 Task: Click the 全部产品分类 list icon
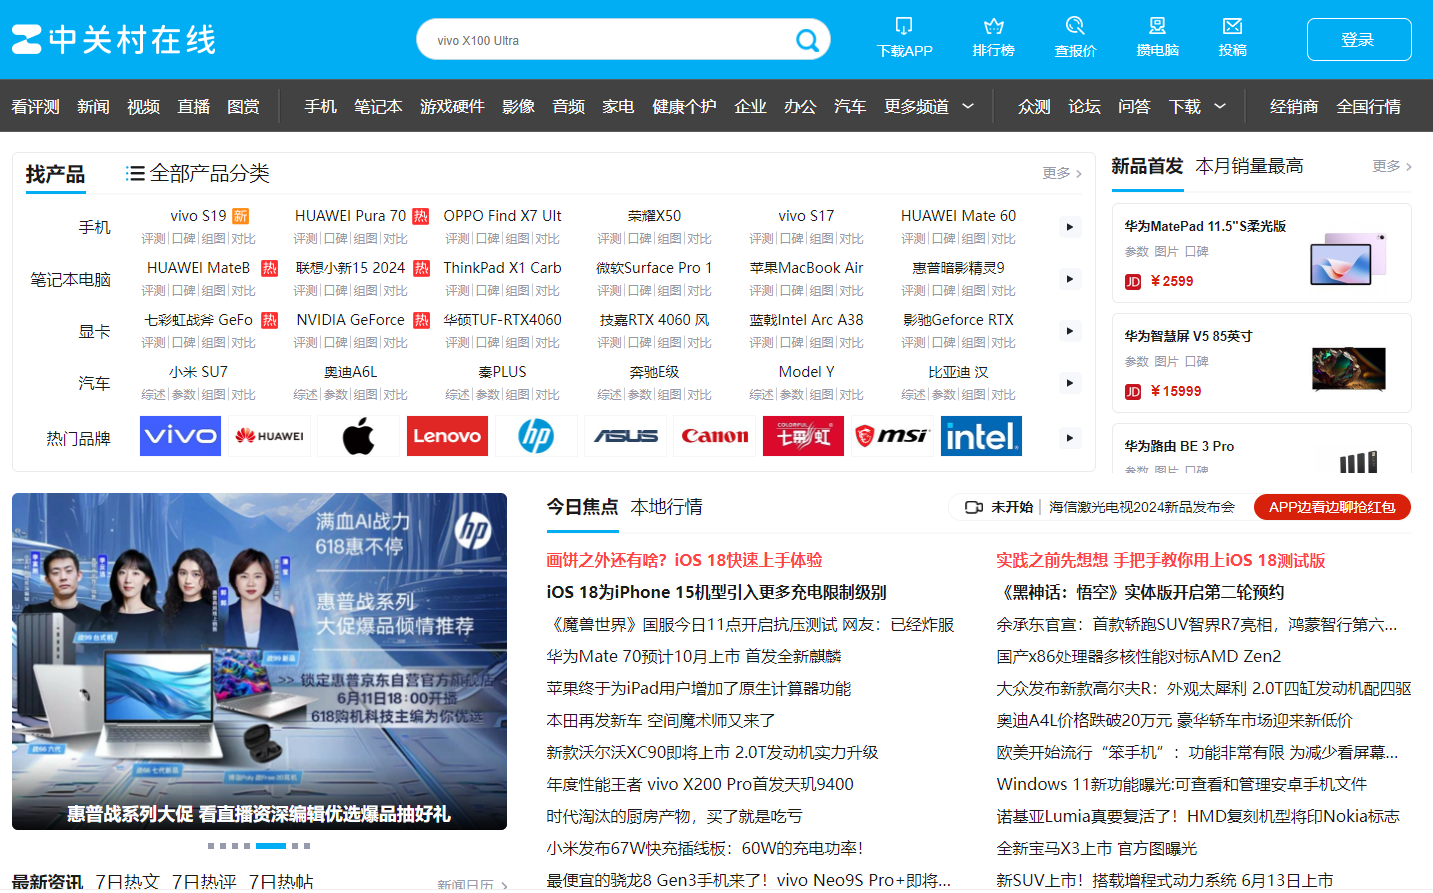pyautogui.click(x=136, y=174)
